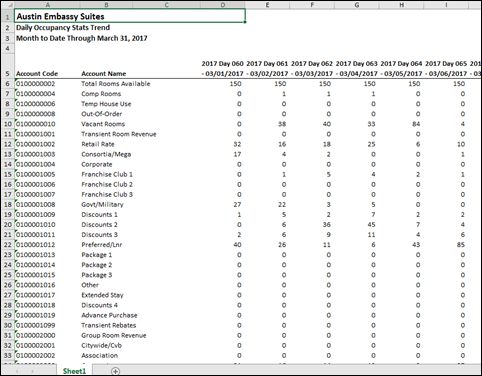Switch to the Sheet1 tab
Screen dimensions: 482x376
[74, 371]
